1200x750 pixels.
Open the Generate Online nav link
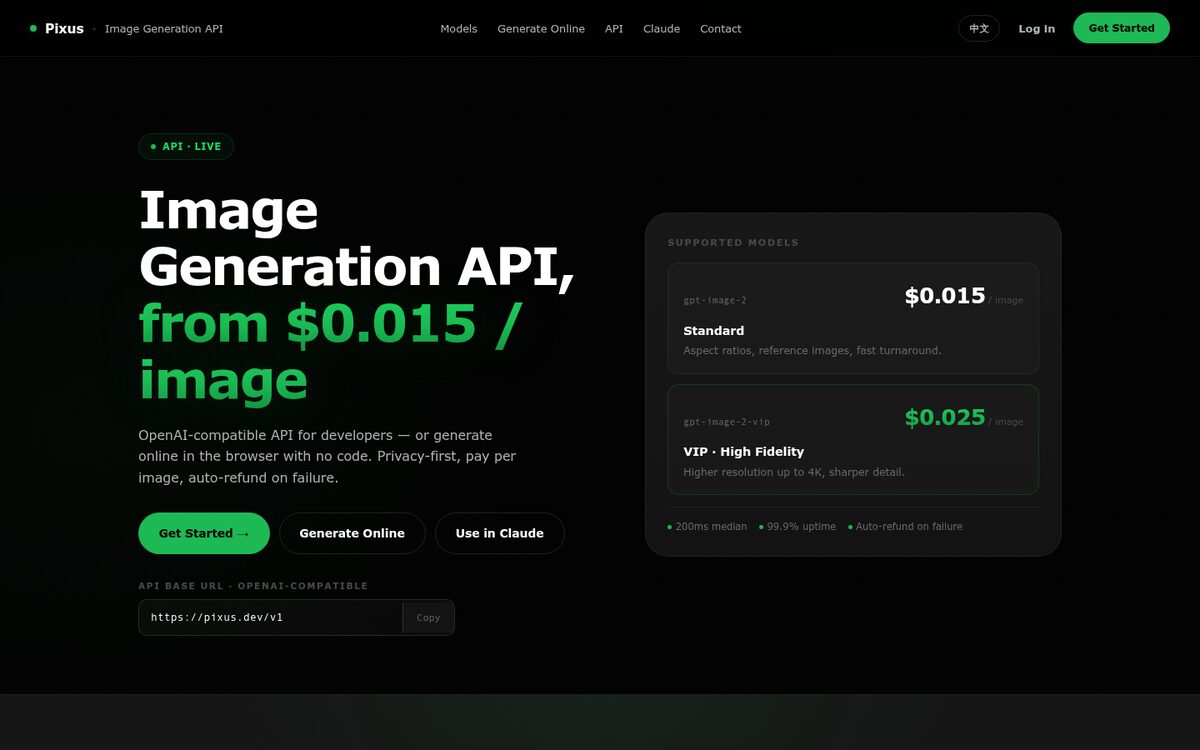point(541,29)
